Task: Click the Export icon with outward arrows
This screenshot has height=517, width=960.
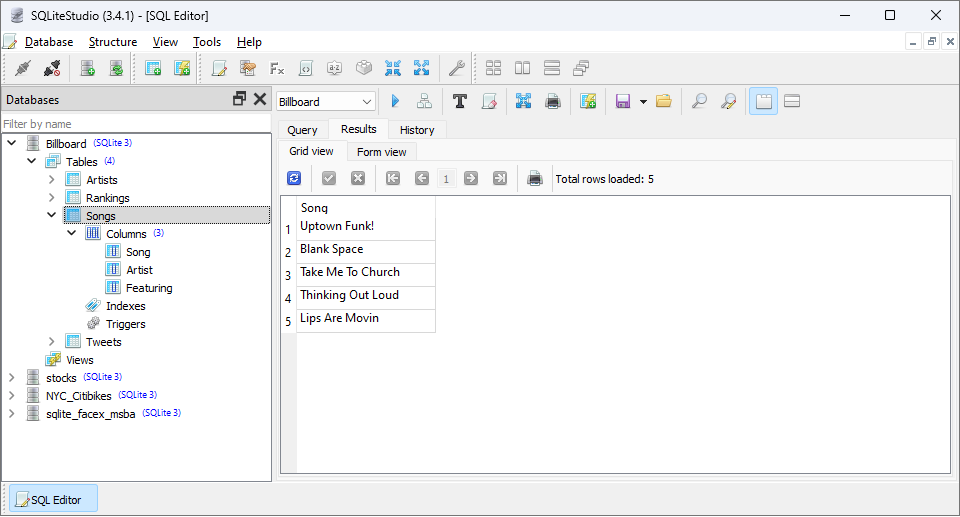Action: tap(421, 68)
